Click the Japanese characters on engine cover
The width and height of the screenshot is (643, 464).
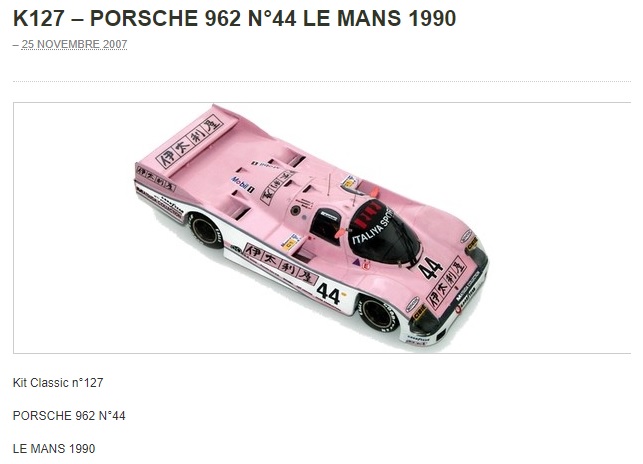pyautogui.click(x=278, y=188)
